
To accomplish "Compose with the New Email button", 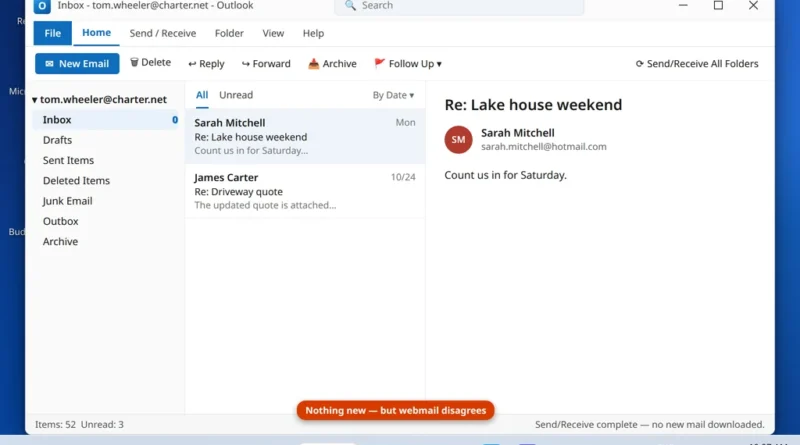I will [x=77, y=64].
